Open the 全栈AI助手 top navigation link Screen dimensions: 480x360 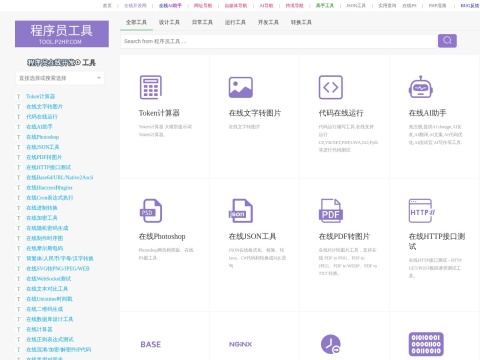pos(170,6)
